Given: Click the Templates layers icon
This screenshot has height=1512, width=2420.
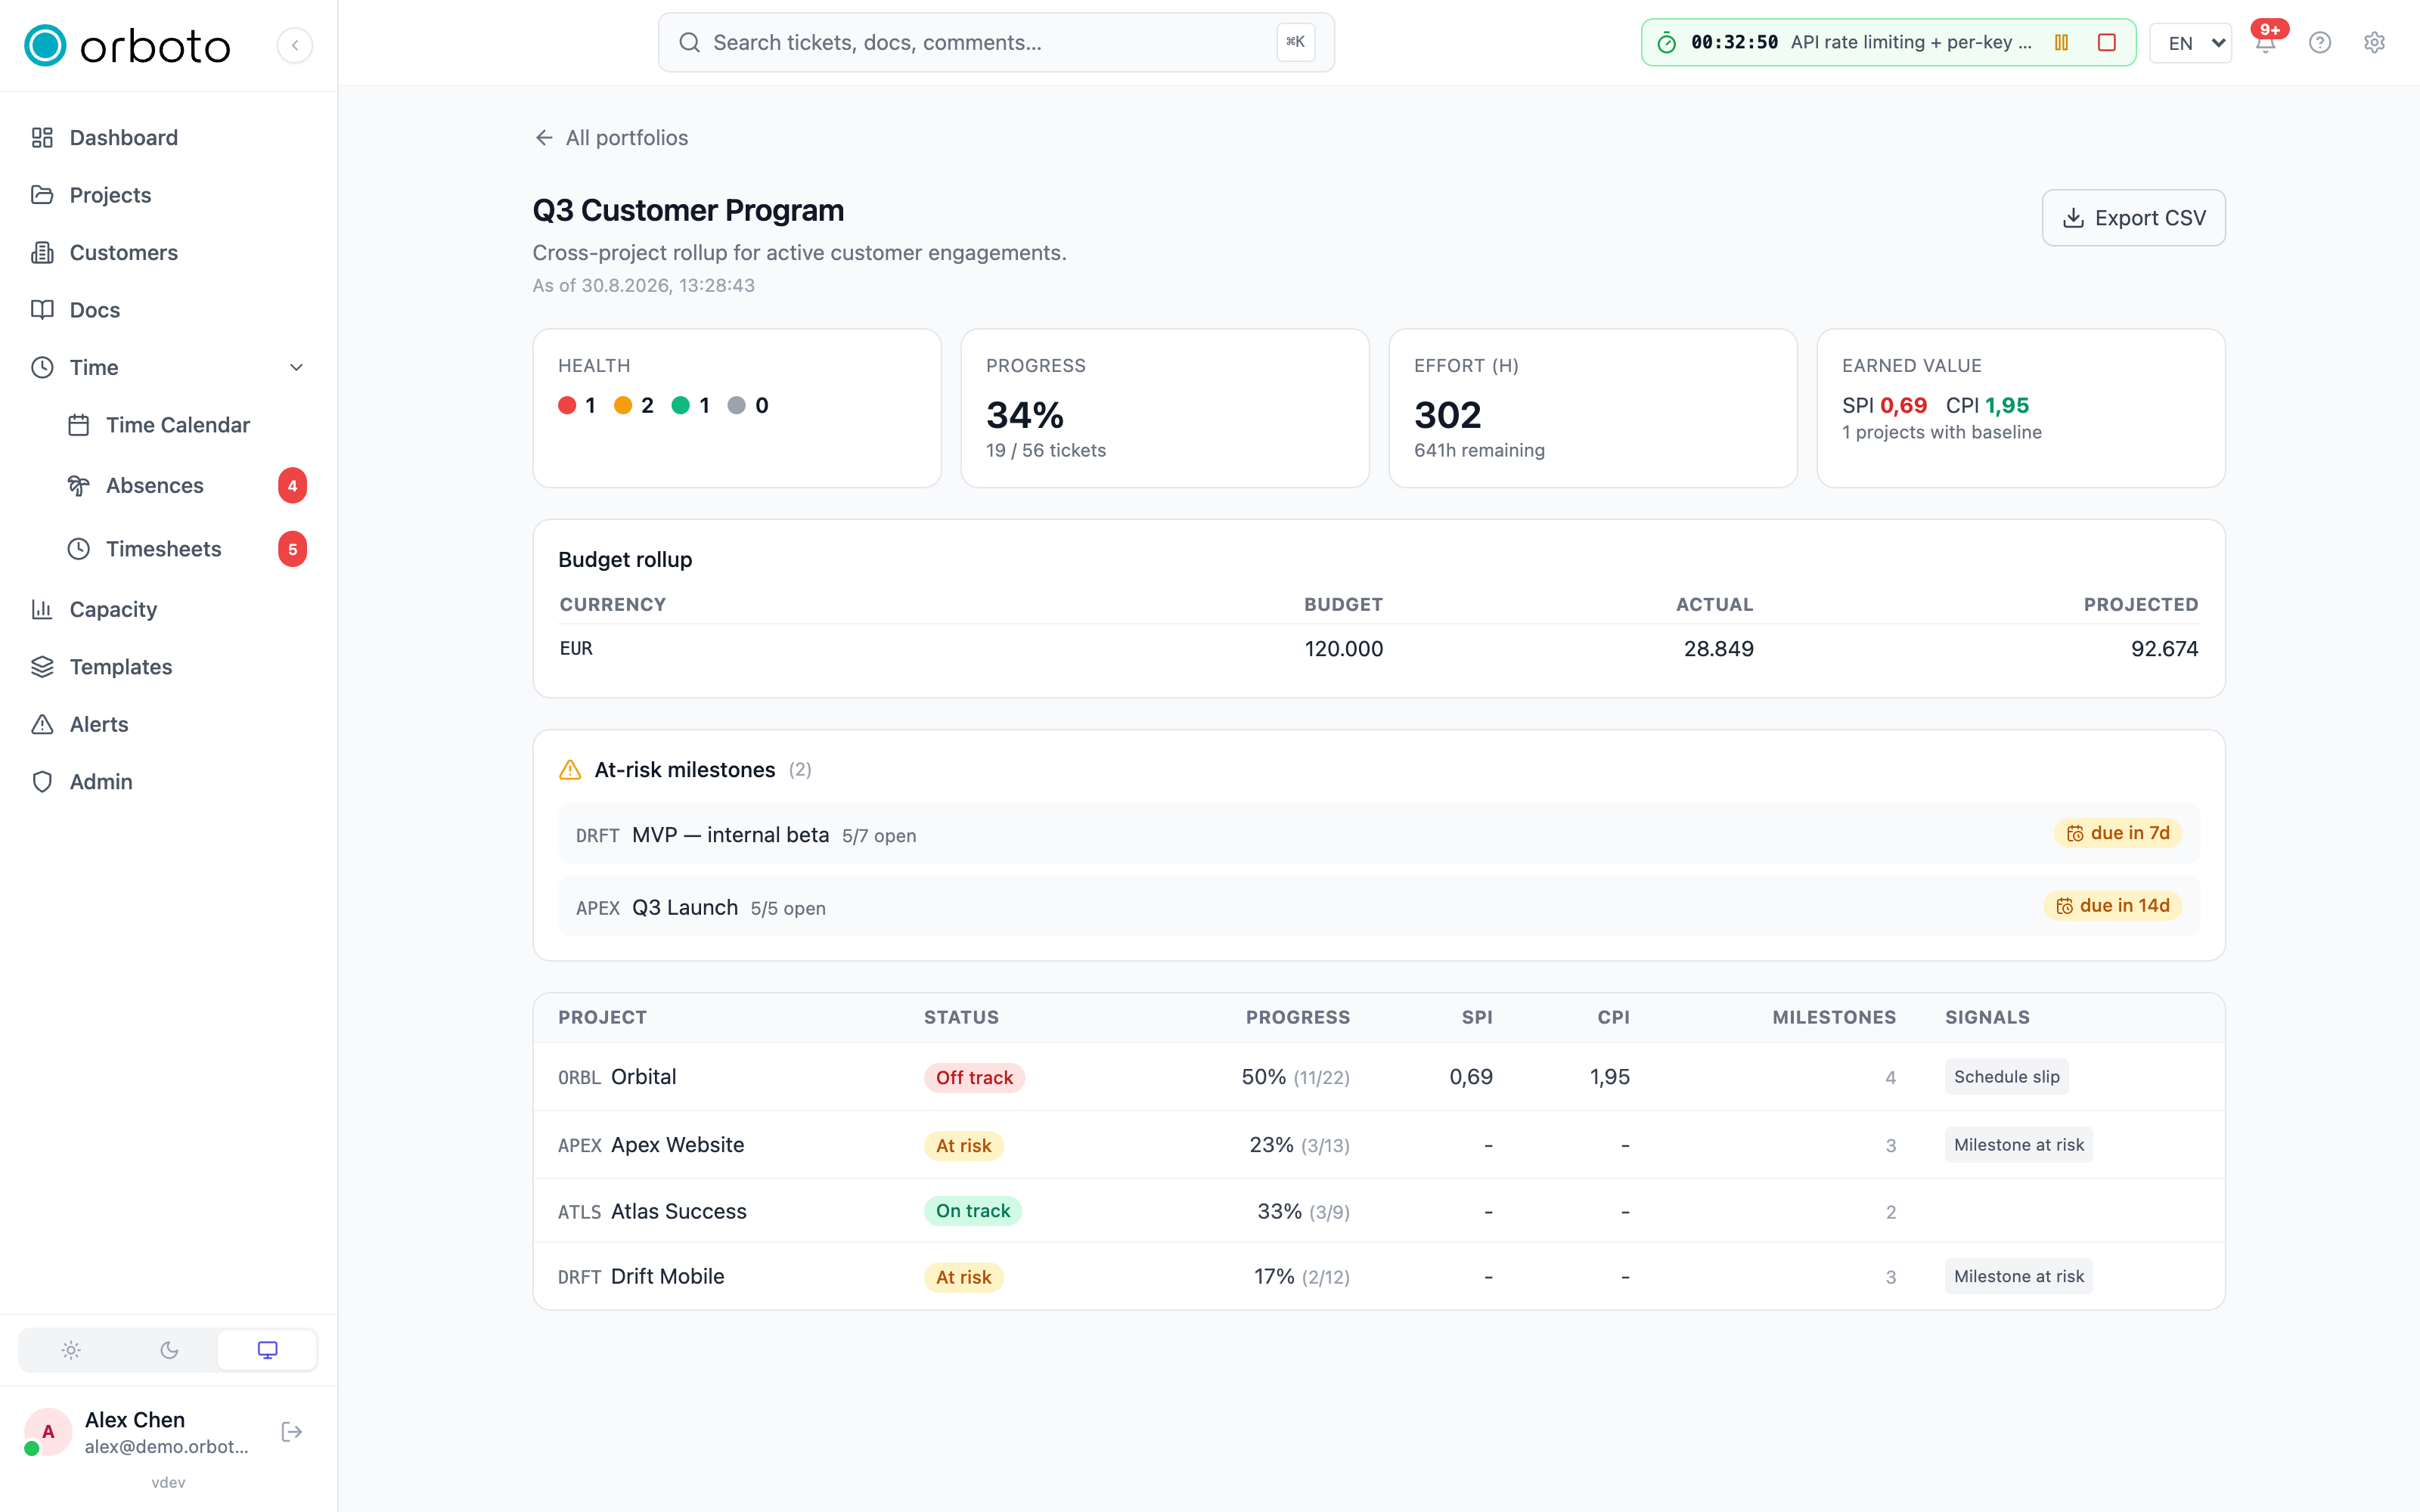Looking at the screenshot, I should [x=42, y=667].
